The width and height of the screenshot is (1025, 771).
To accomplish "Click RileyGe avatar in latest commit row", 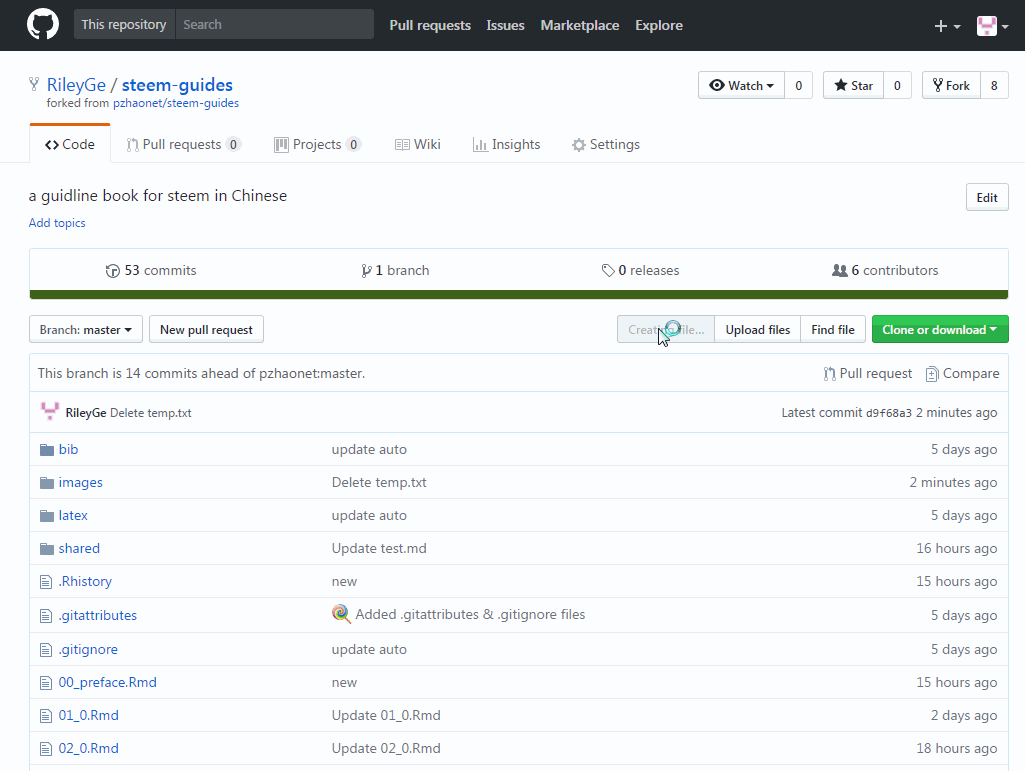I will coord(50,412).
